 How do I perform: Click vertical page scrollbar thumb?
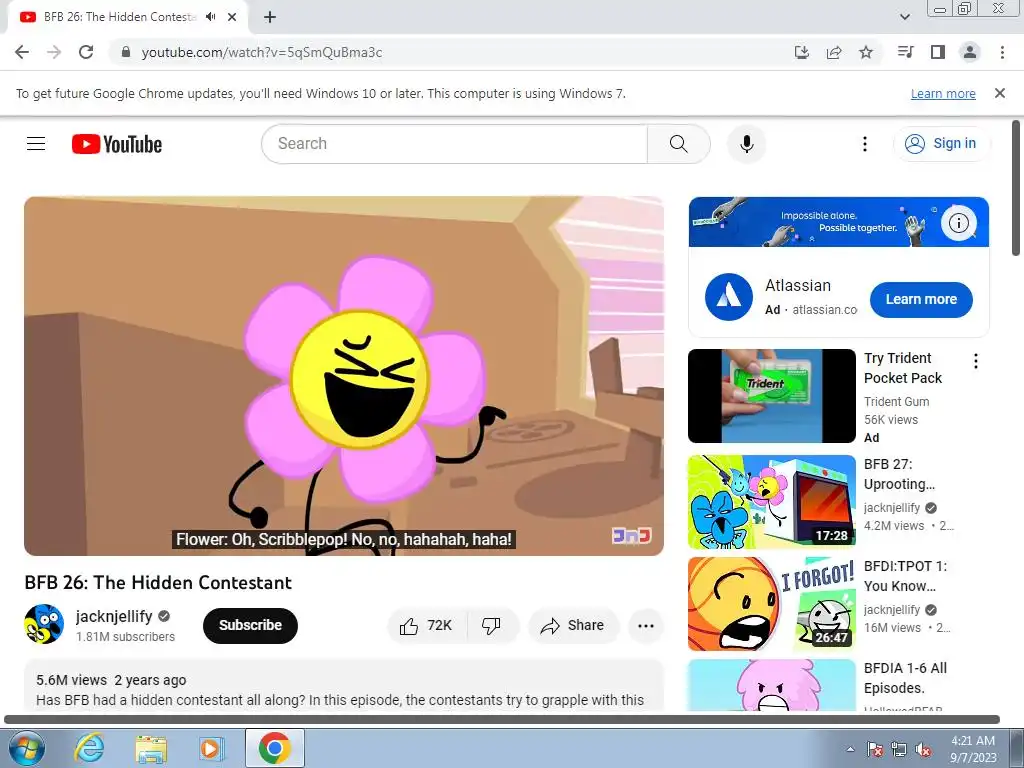[1016, 189]
